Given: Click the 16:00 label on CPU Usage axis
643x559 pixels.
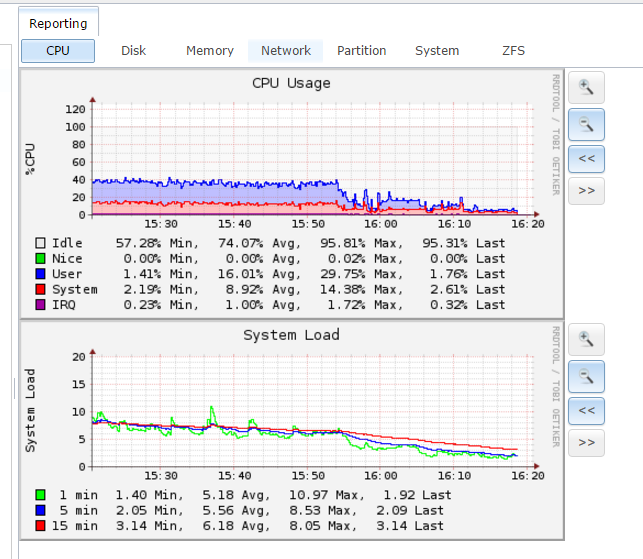Looking at the screenshot, I should click(381, 224).
